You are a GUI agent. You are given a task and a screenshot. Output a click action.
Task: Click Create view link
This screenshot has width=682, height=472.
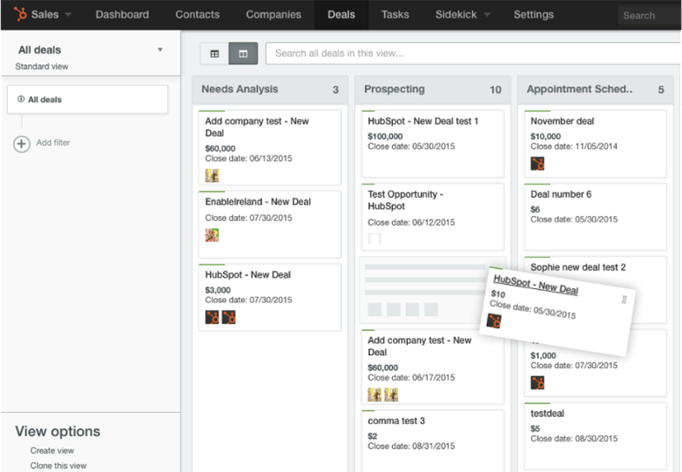[x=52, y=451]
